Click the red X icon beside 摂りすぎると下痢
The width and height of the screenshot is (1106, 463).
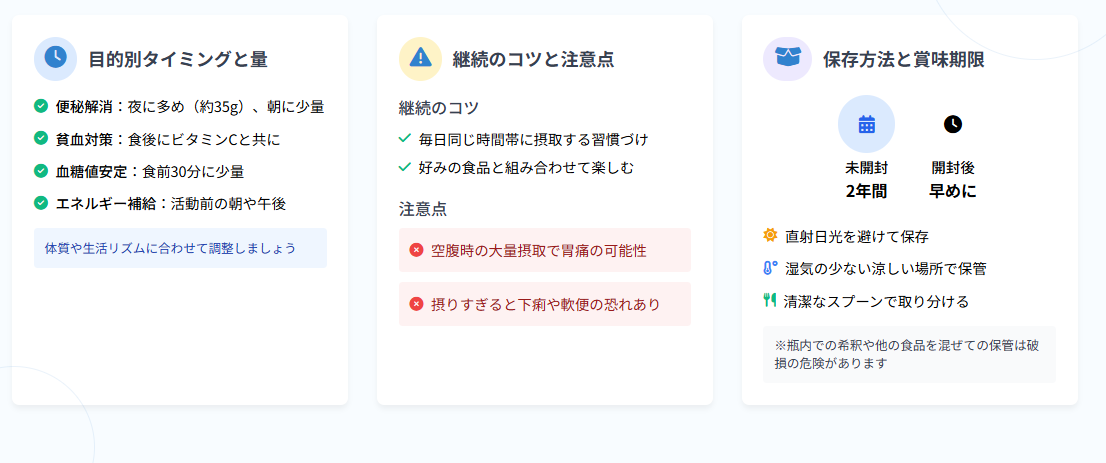416,304
